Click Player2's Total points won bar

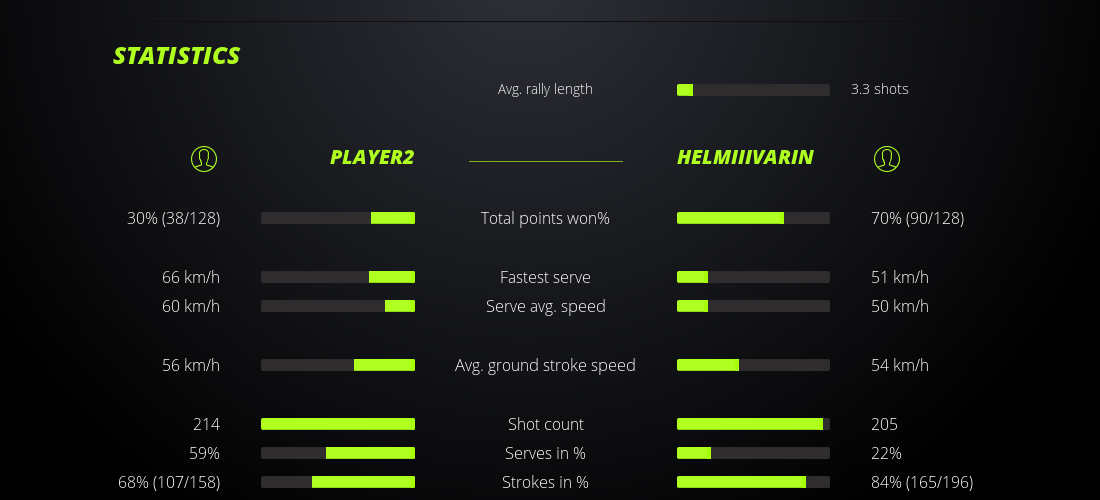[338, 218]
